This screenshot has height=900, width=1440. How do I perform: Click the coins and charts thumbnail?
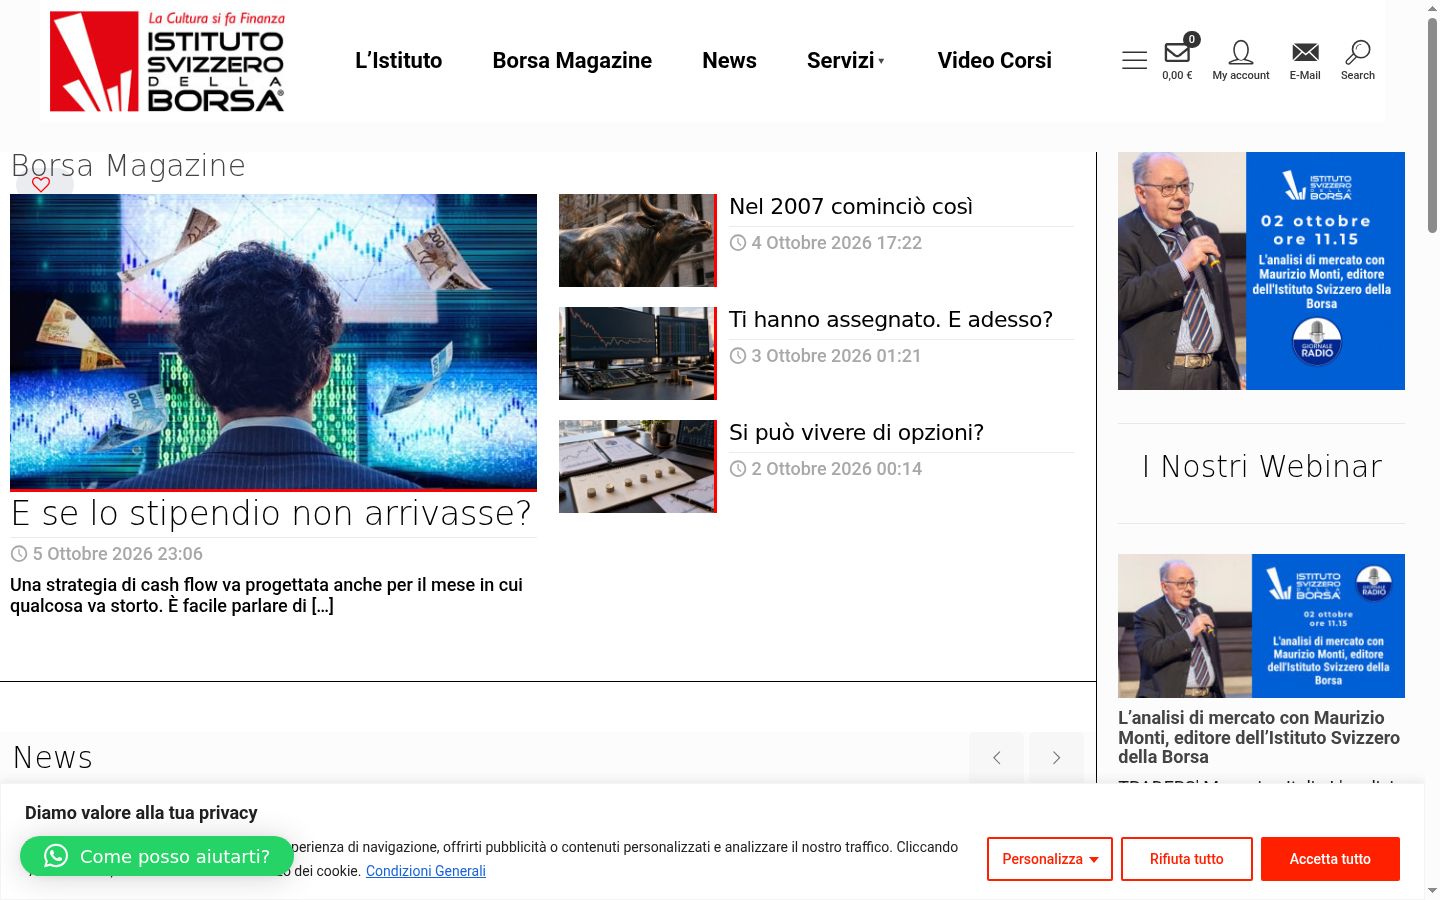638,467
